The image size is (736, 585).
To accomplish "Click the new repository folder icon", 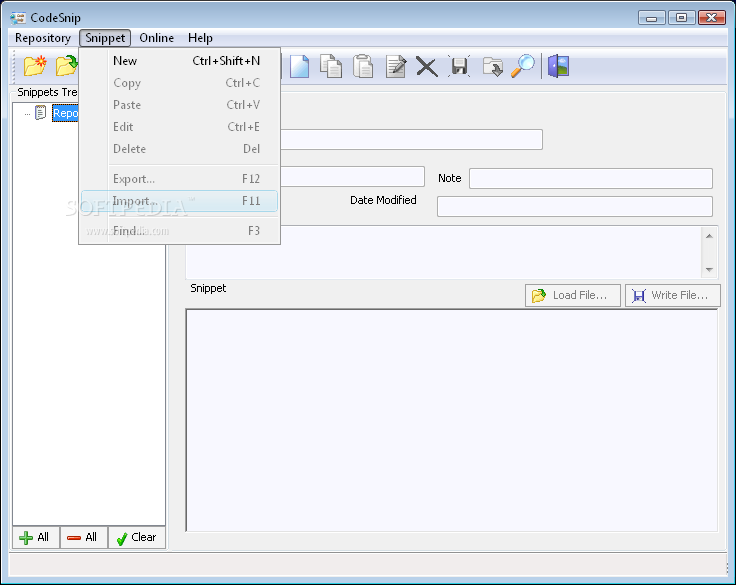I will tap(35, 66).
